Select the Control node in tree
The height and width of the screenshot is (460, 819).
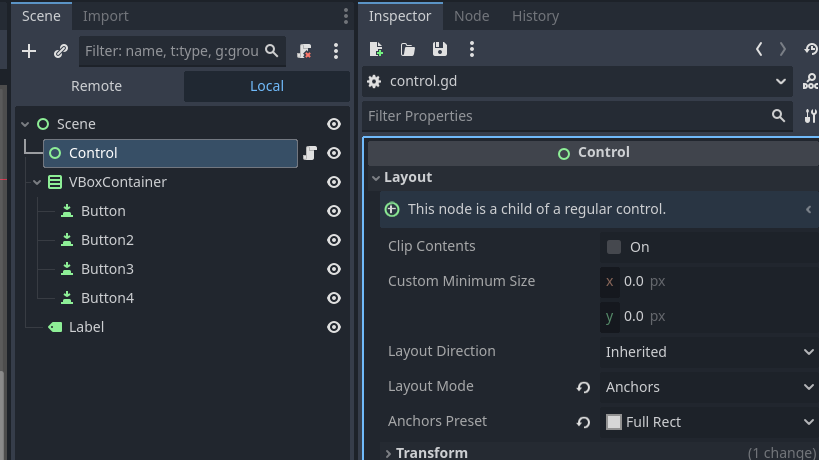click(170, 153)
